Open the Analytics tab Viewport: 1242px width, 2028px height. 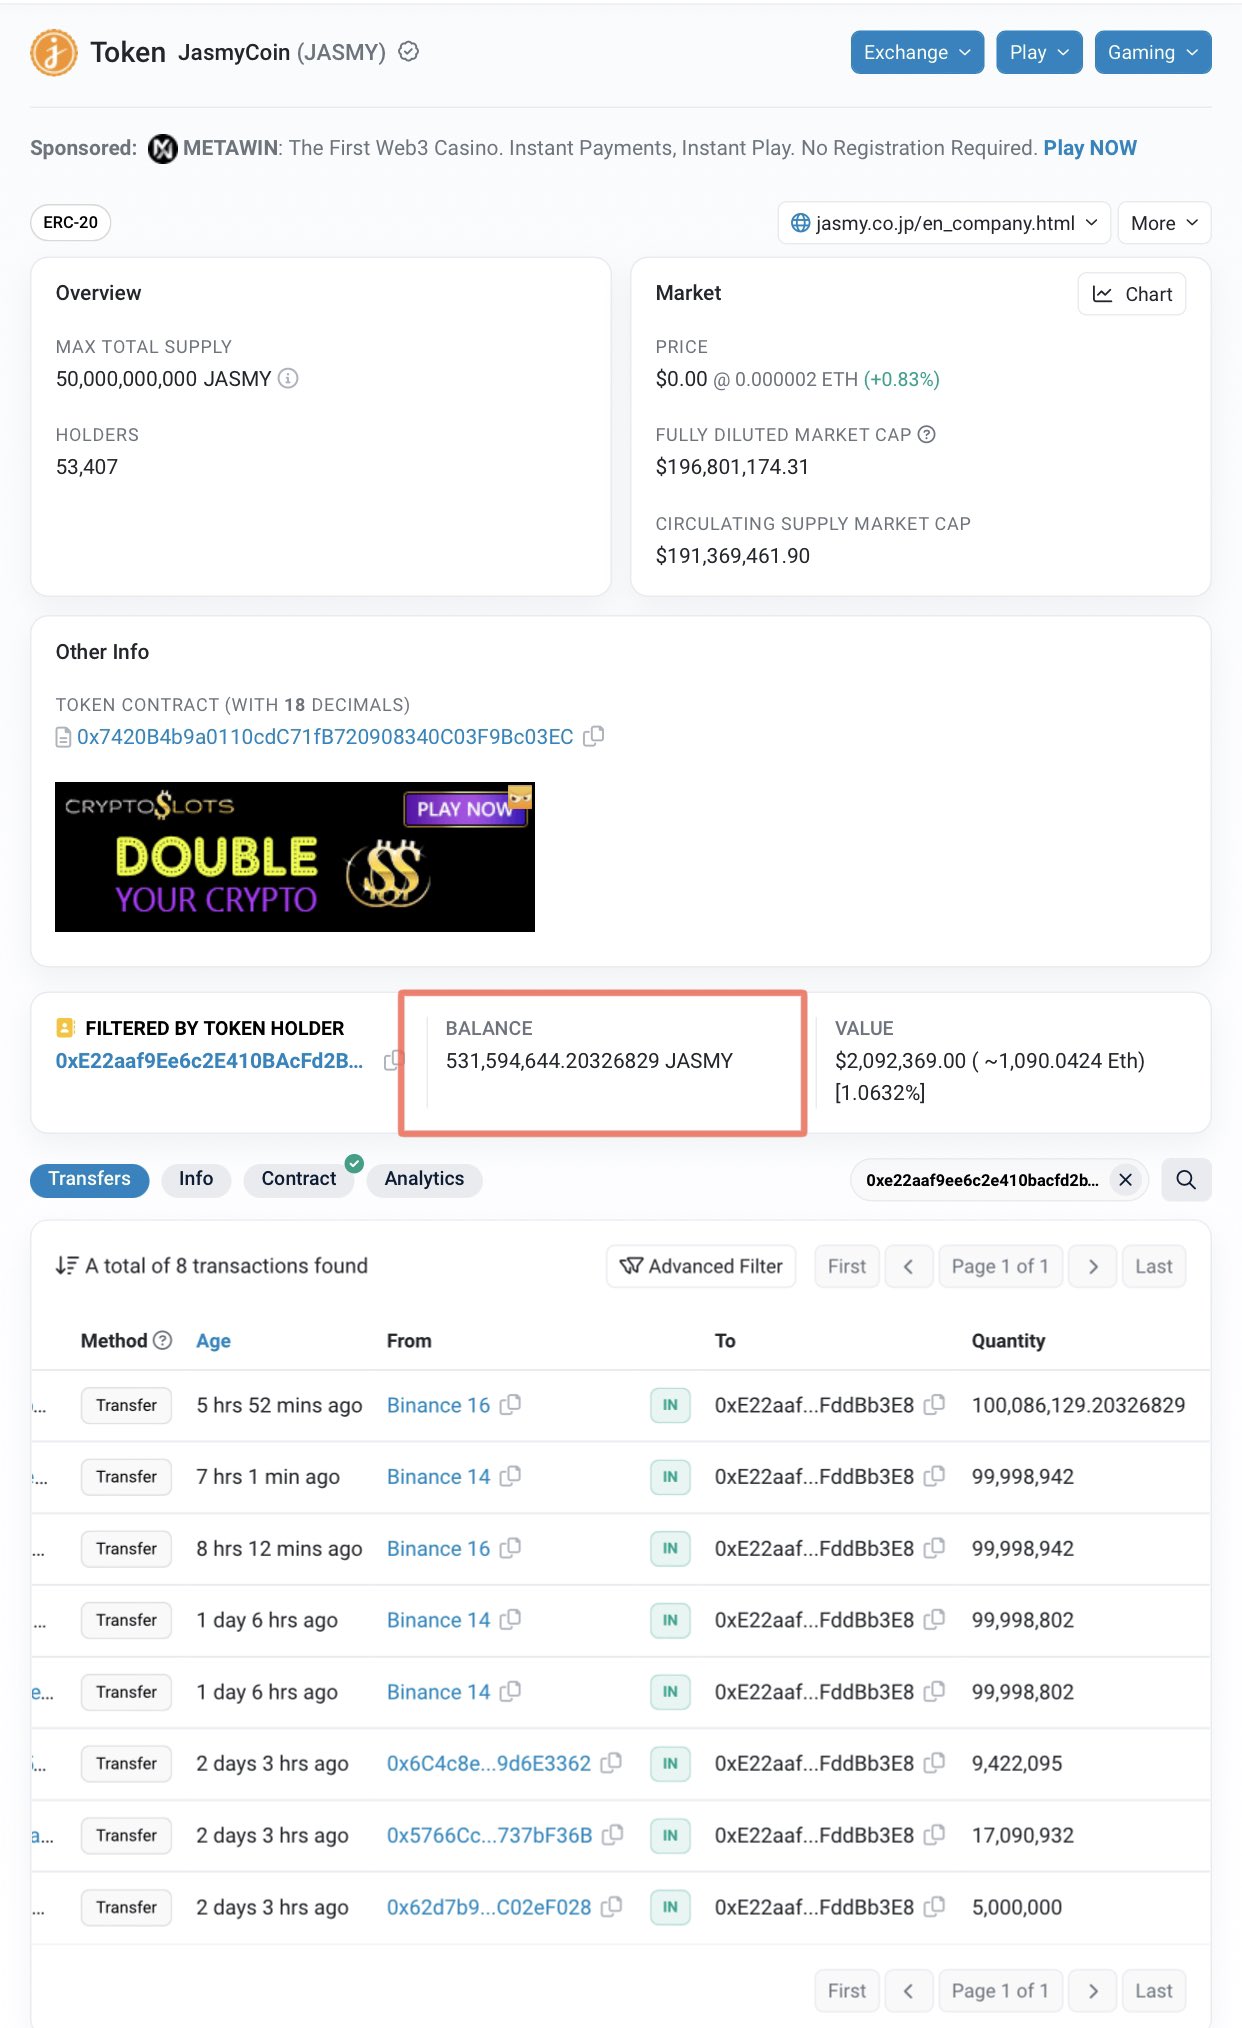[x=424, y=1179]
